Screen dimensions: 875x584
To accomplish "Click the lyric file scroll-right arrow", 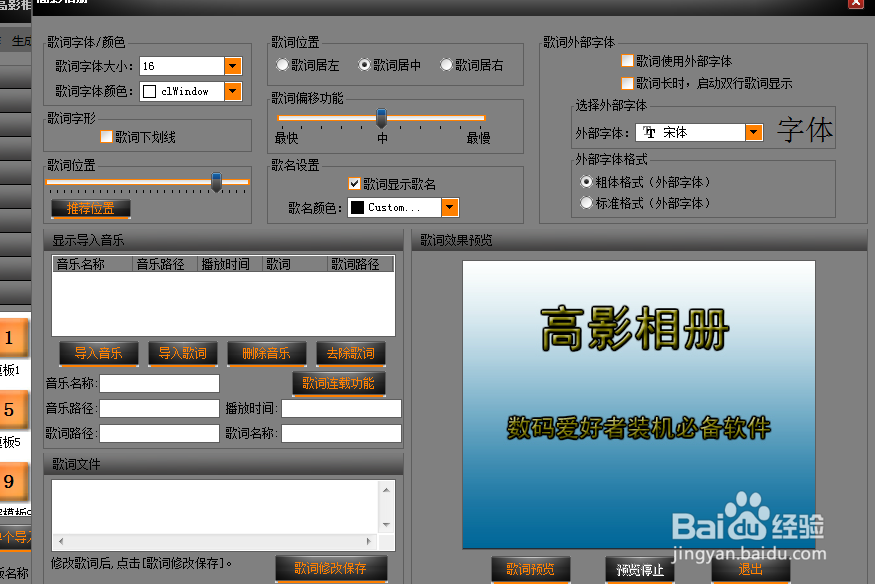I will click(369, 541).
